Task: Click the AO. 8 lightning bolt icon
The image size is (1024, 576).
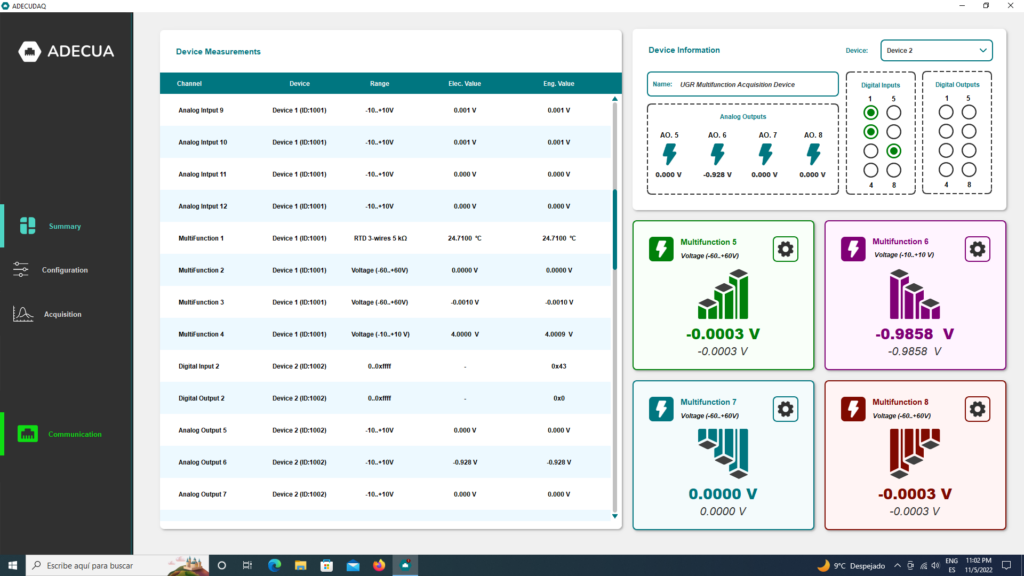Action: (x=813, y=154)
